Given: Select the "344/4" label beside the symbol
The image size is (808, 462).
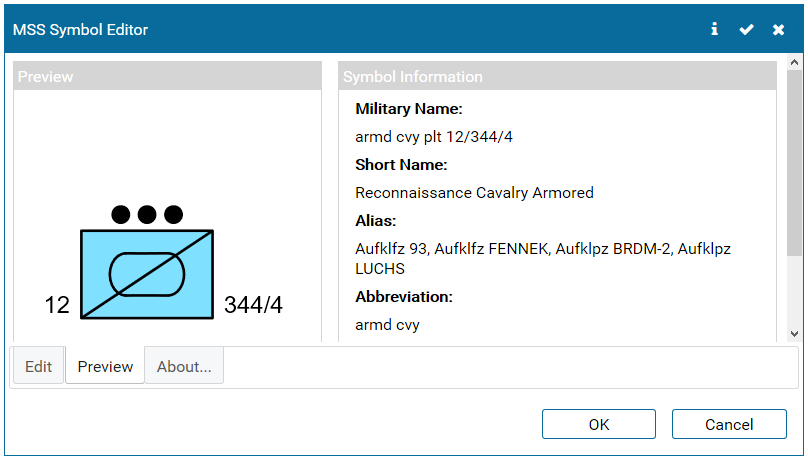Looking at the screenshot, I should [x=253, y=305].
